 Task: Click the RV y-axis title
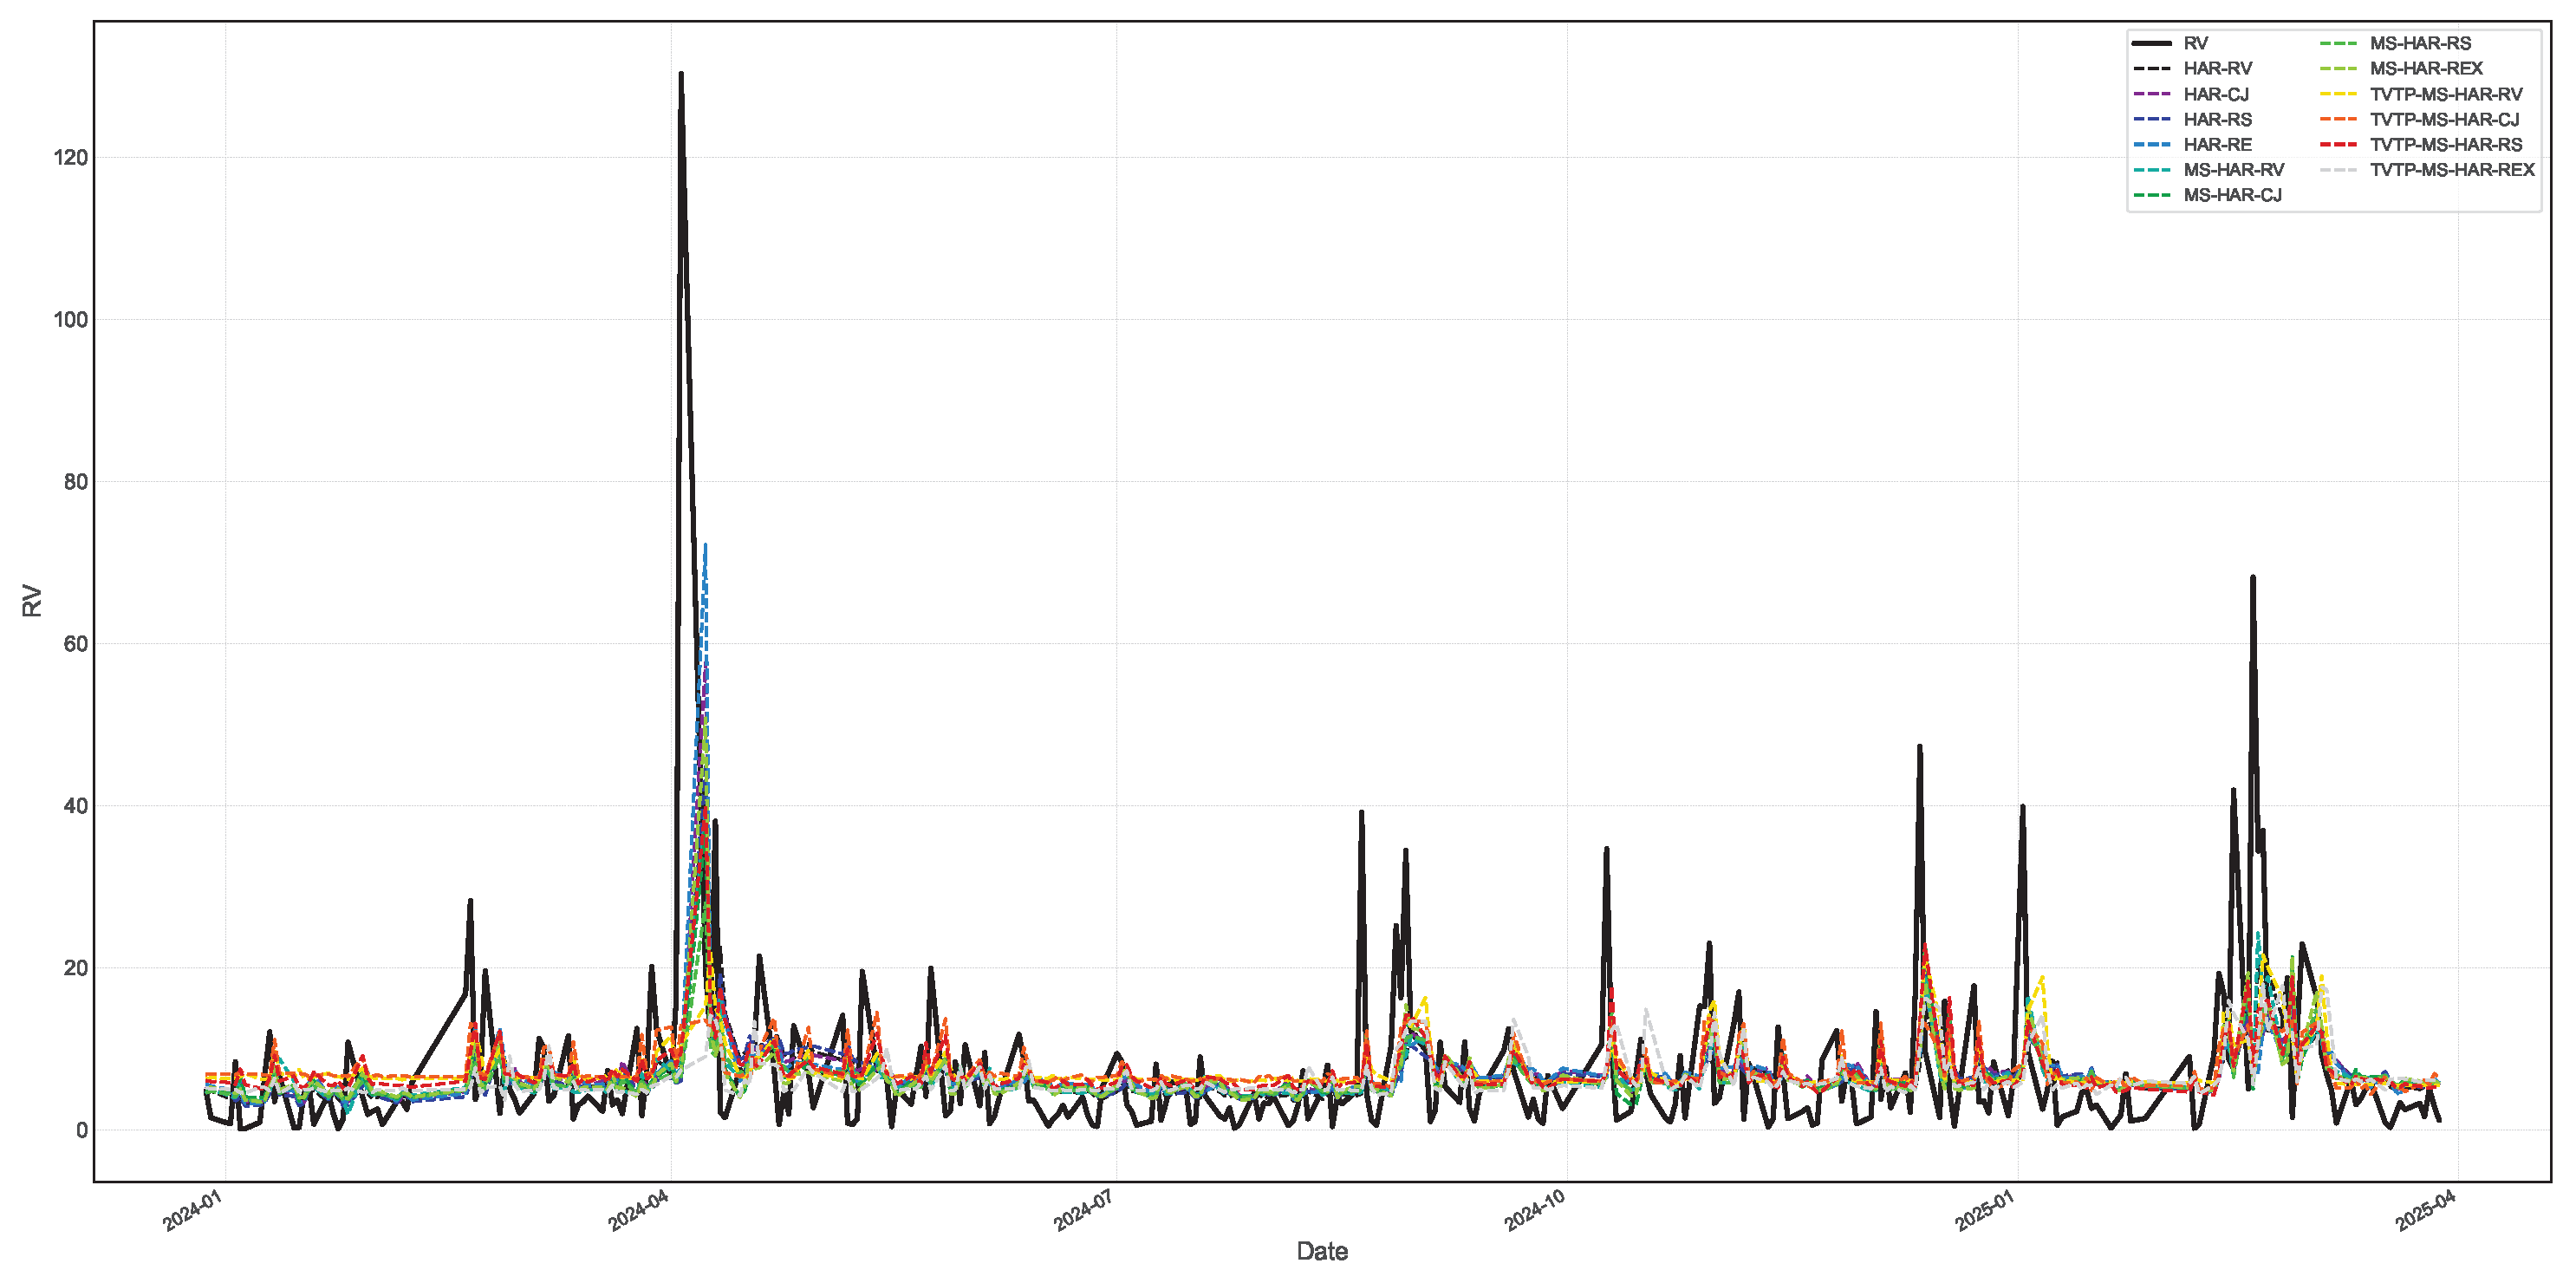tap(32, 601)
